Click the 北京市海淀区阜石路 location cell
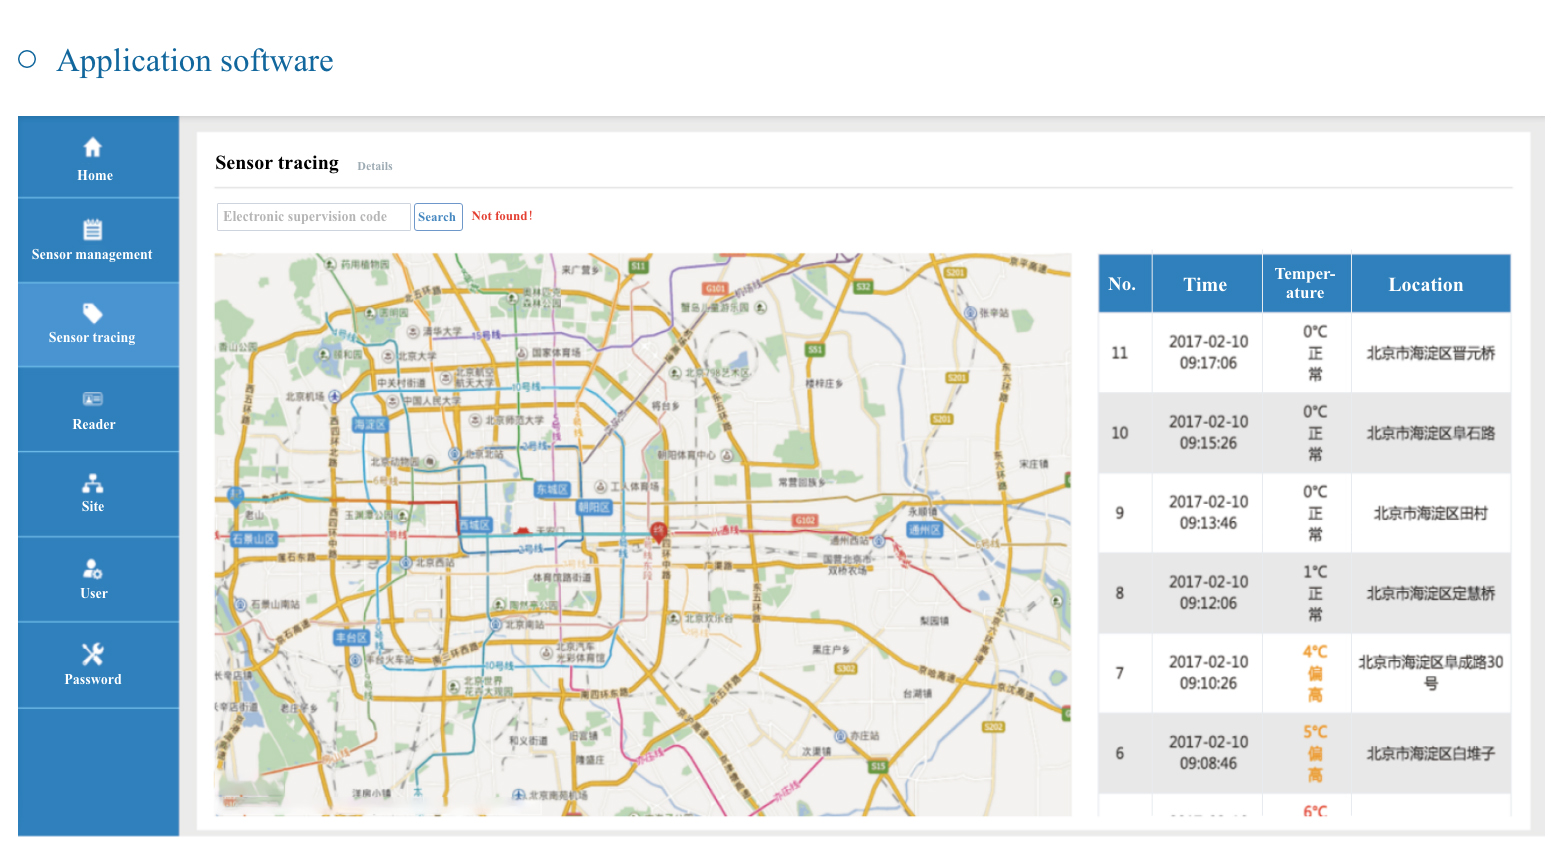Viewport: 1564px width, 858px height. (x=1431, y=433)
